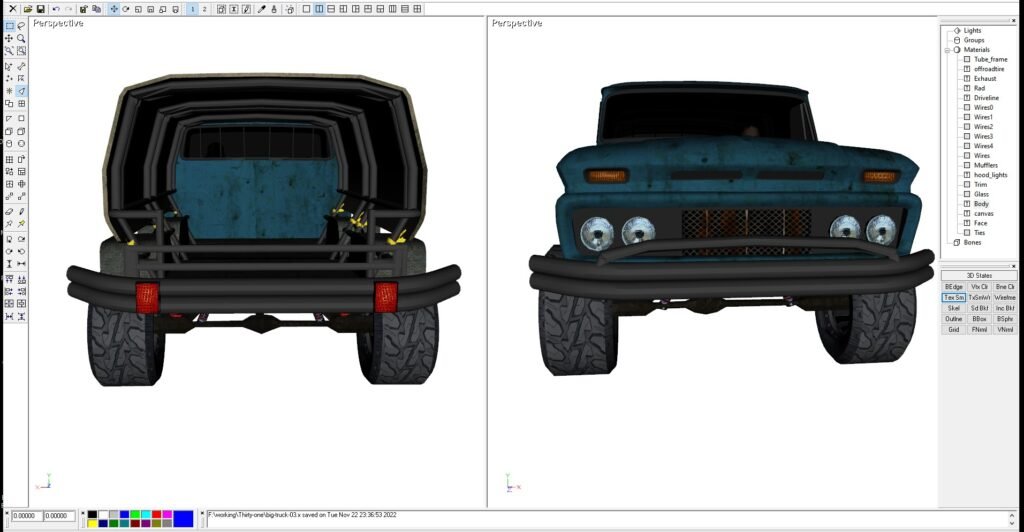Toggle the Grid display state
Image resolution: width=1024 pixels, height=532 pixels.
pos(953,329)
